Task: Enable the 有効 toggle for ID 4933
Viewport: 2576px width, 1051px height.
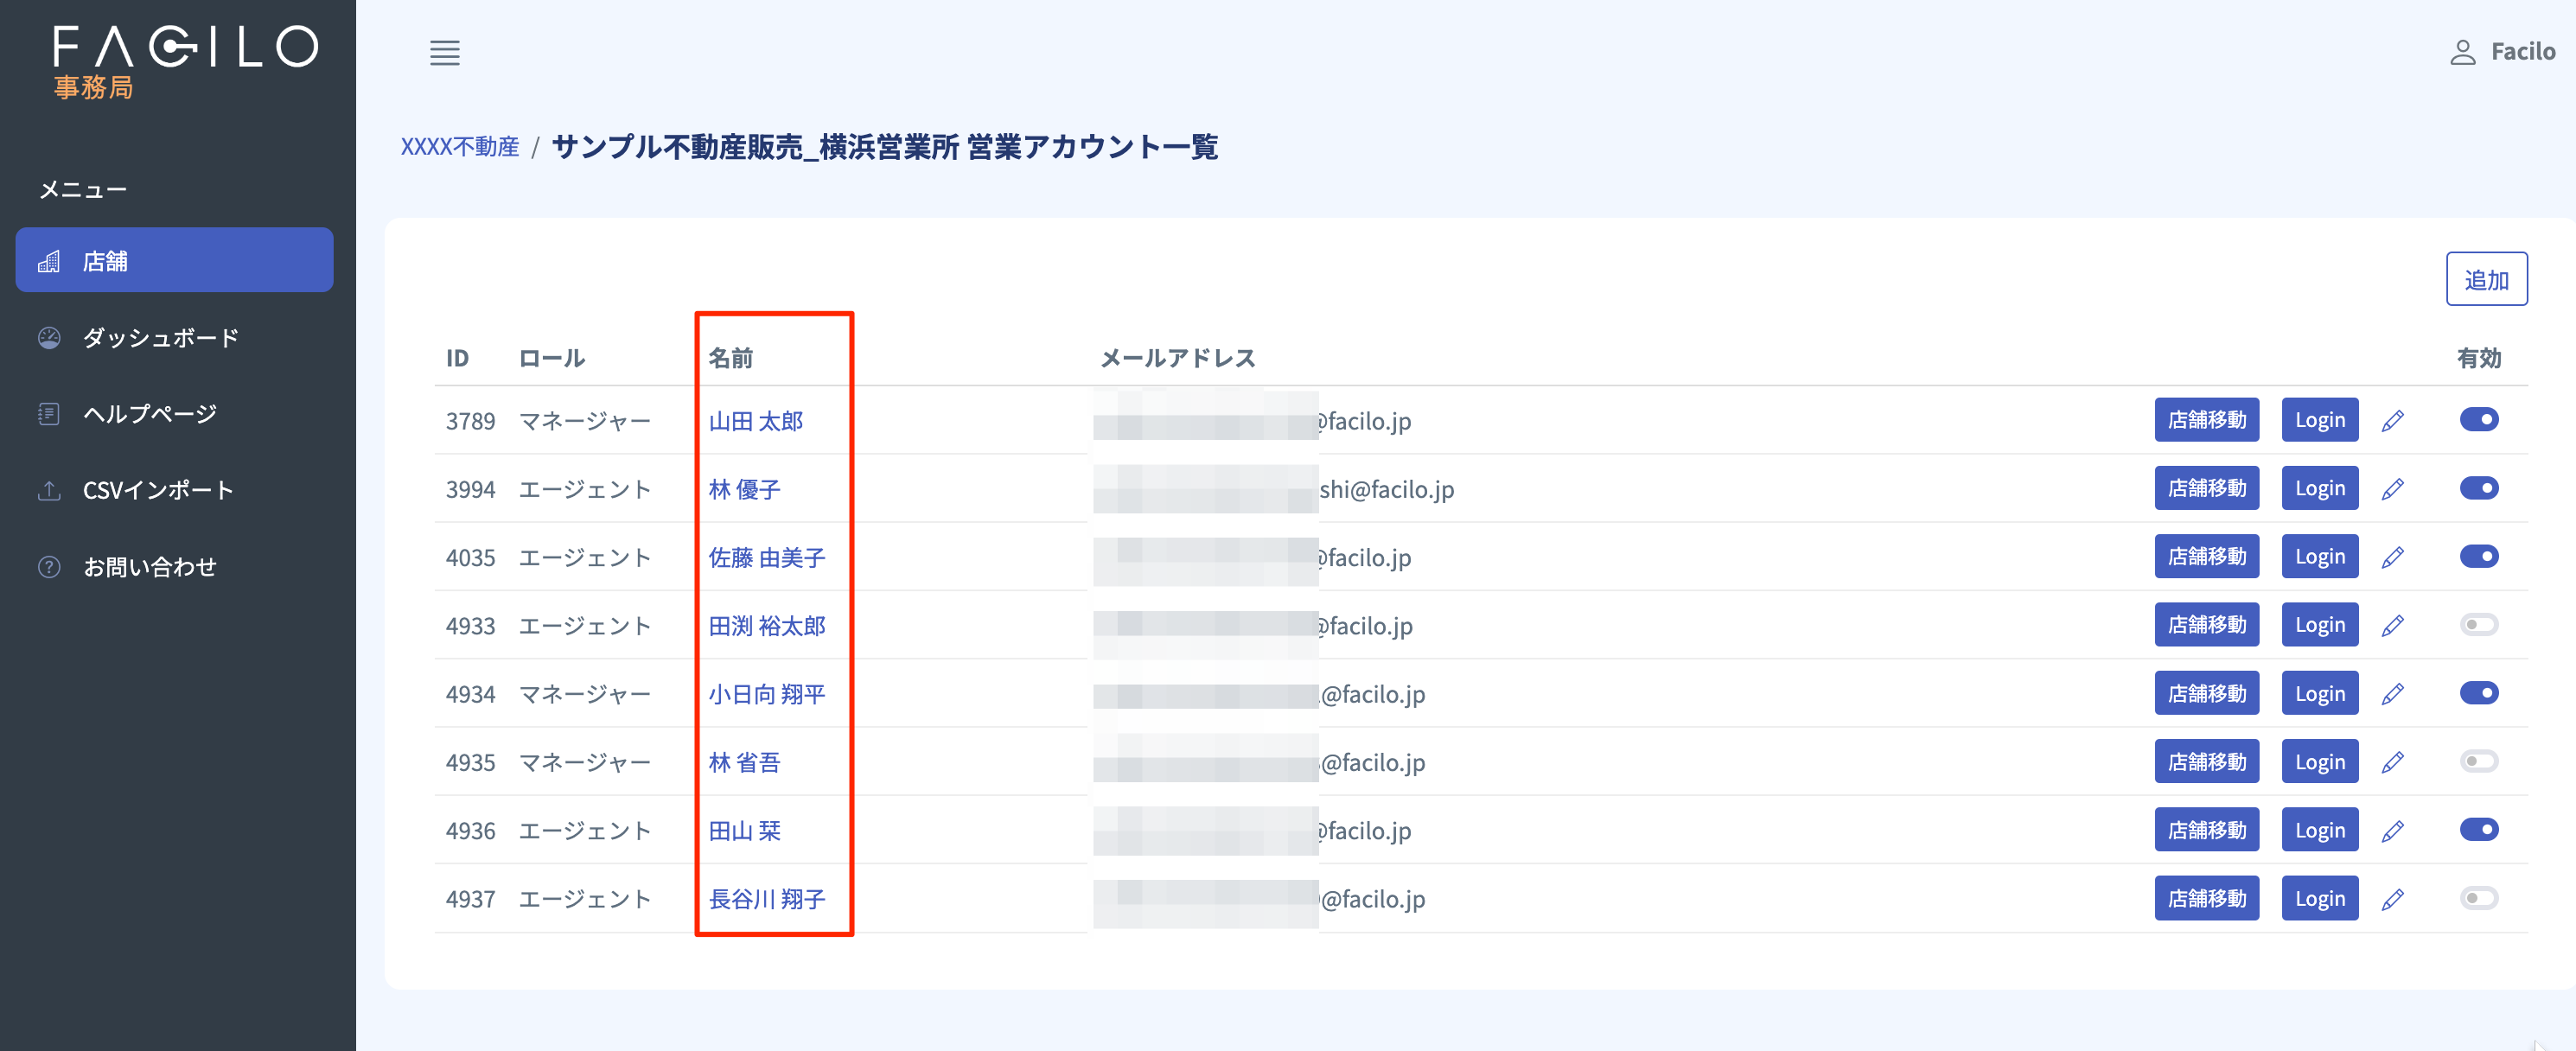Action: pos(2479,625)
